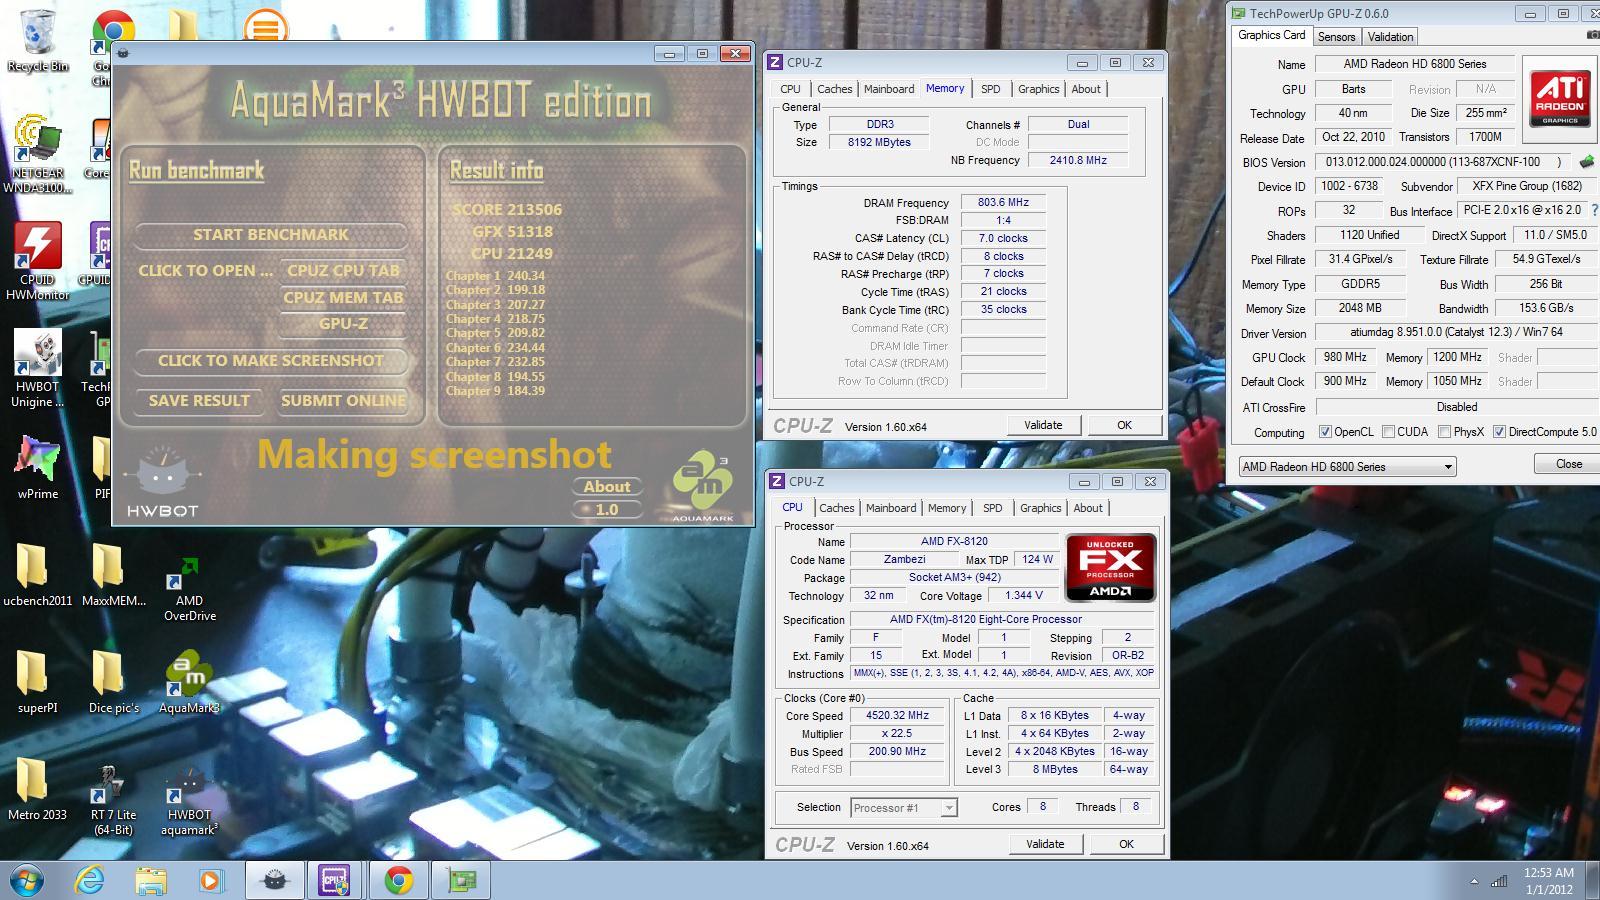Open the SPD tab in the CPU-Z memory window
The height and width of the screenshot is (900, 1600).
(990, 89)
